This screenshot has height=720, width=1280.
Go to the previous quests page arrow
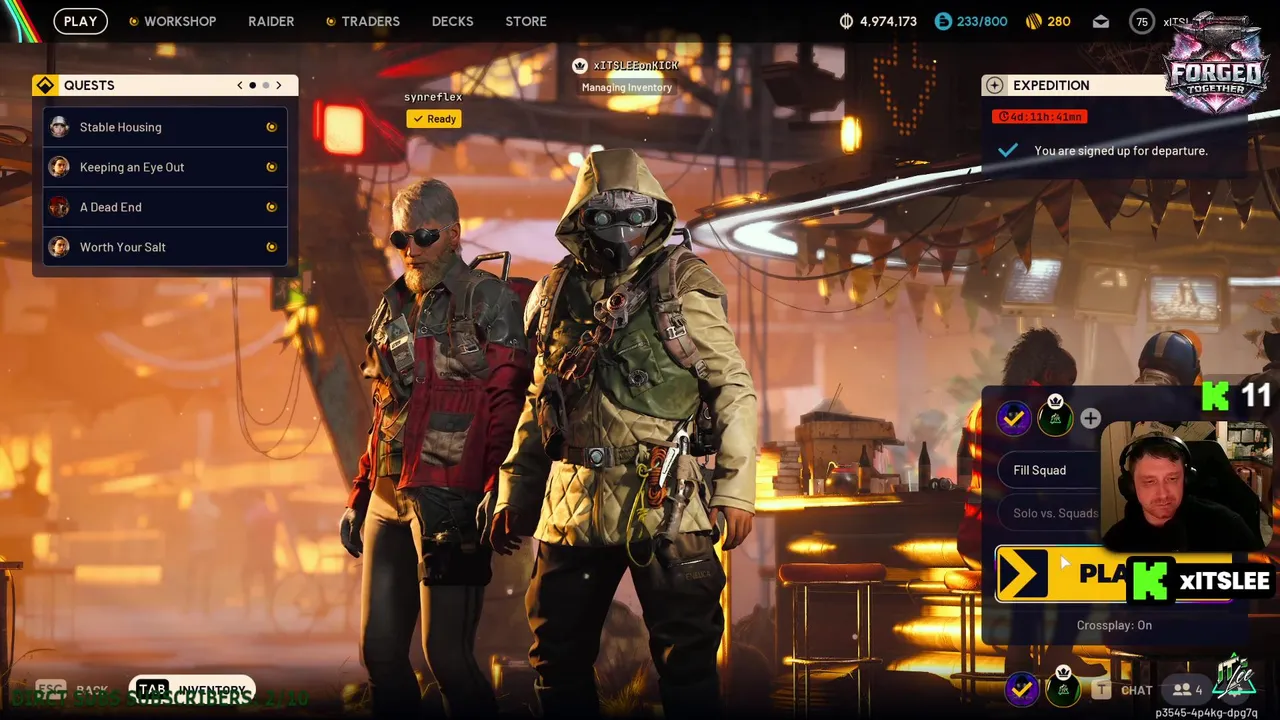(x=240, y=85)
